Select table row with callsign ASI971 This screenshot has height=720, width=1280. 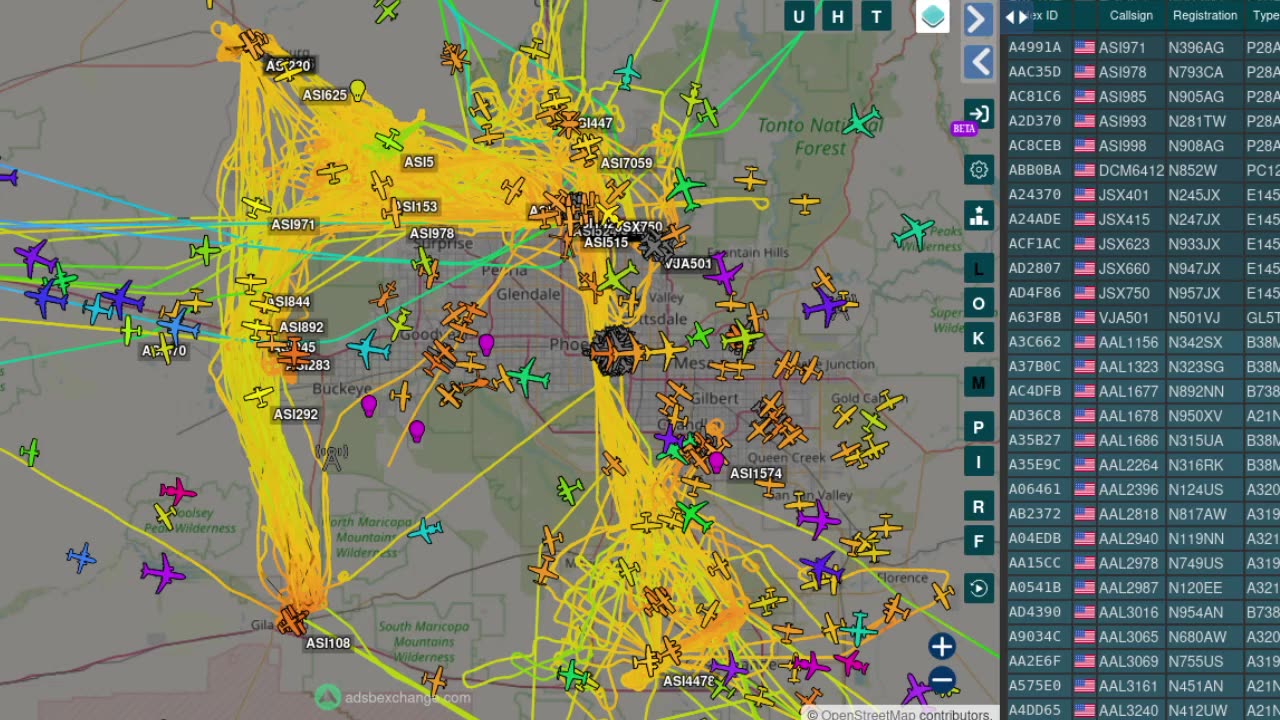(x=1141, y=47)
